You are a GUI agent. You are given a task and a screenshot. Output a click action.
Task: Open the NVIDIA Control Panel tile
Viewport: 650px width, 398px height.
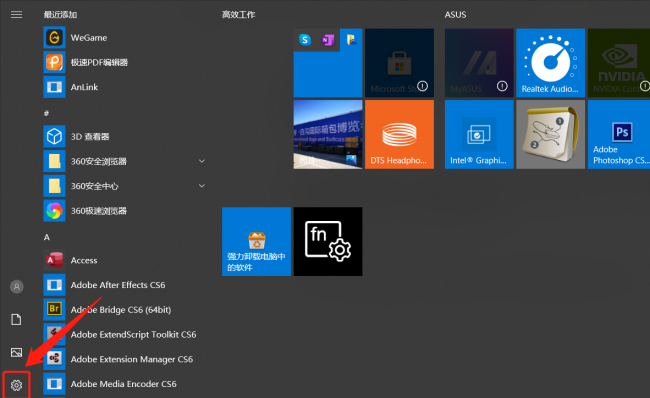tap(619, 63)
